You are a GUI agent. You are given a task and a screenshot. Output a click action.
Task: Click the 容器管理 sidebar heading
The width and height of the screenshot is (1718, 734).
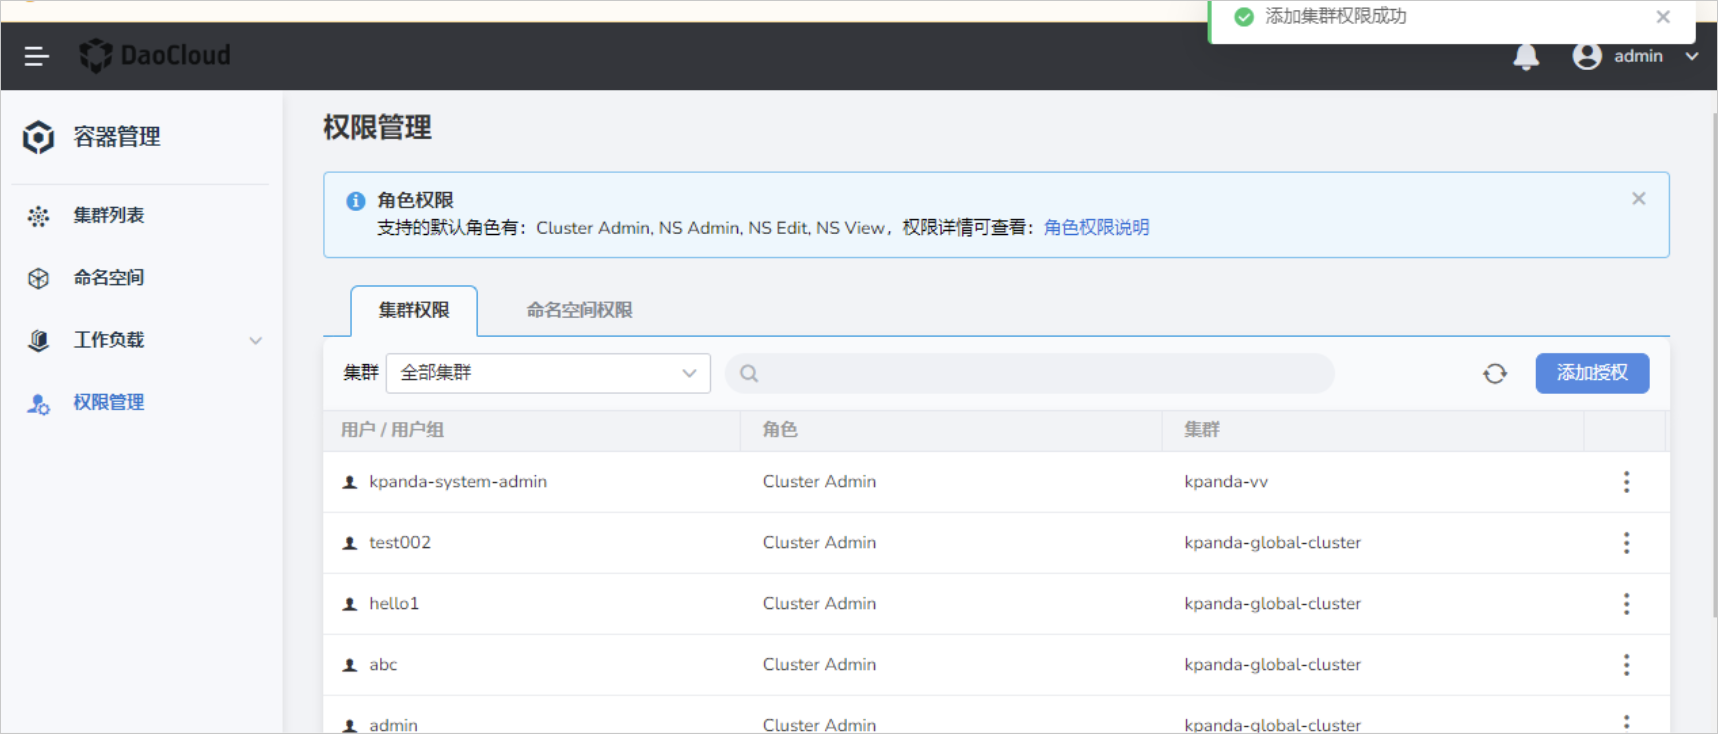[x=117, y=137]
